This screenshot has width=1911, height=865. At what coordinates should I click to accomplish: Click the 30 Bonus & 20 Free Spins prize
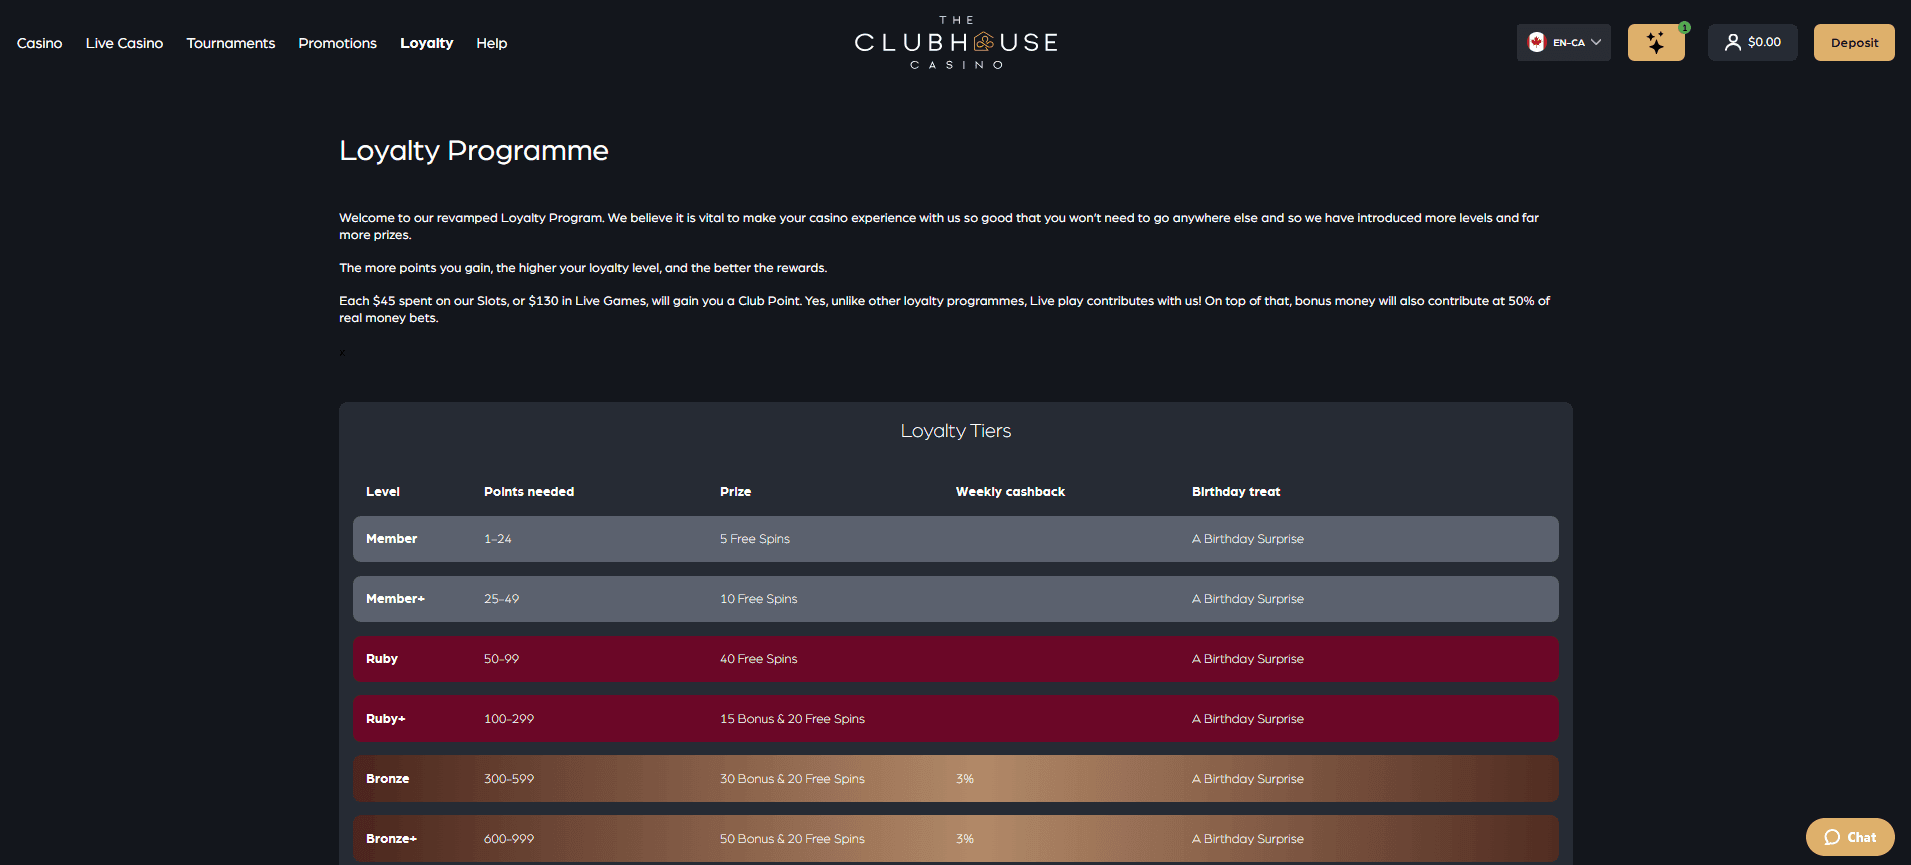(792, 778)
